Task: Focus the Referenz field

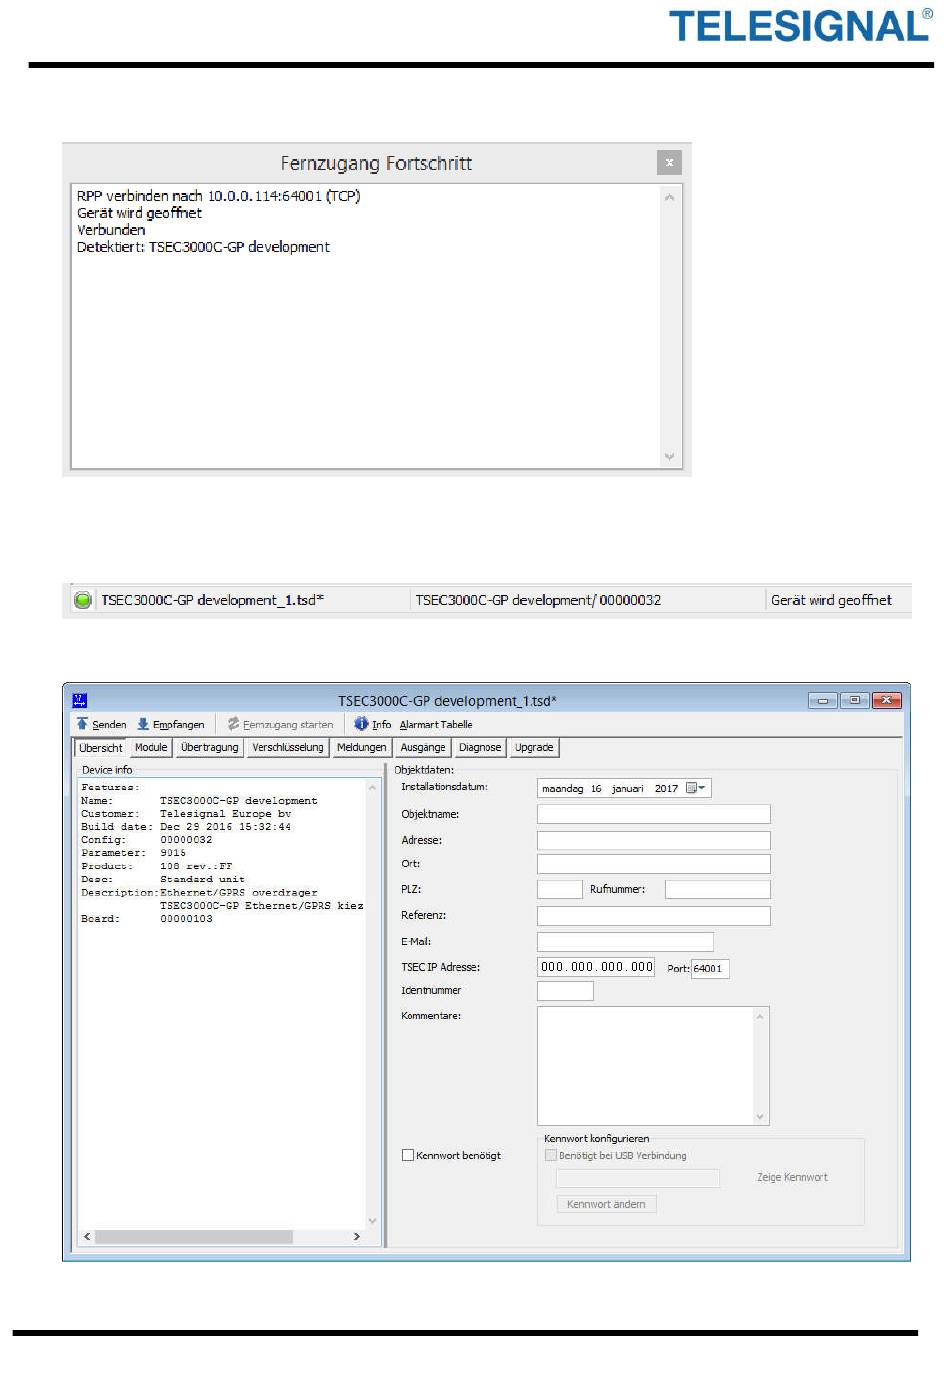Action: (654, 915)
